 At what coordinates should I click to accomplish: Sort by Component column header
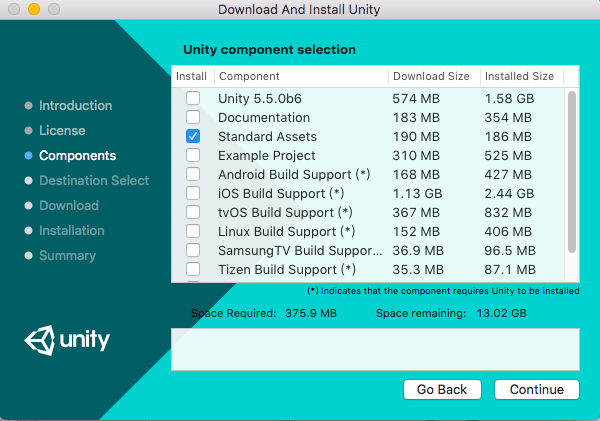pos(300,76)
